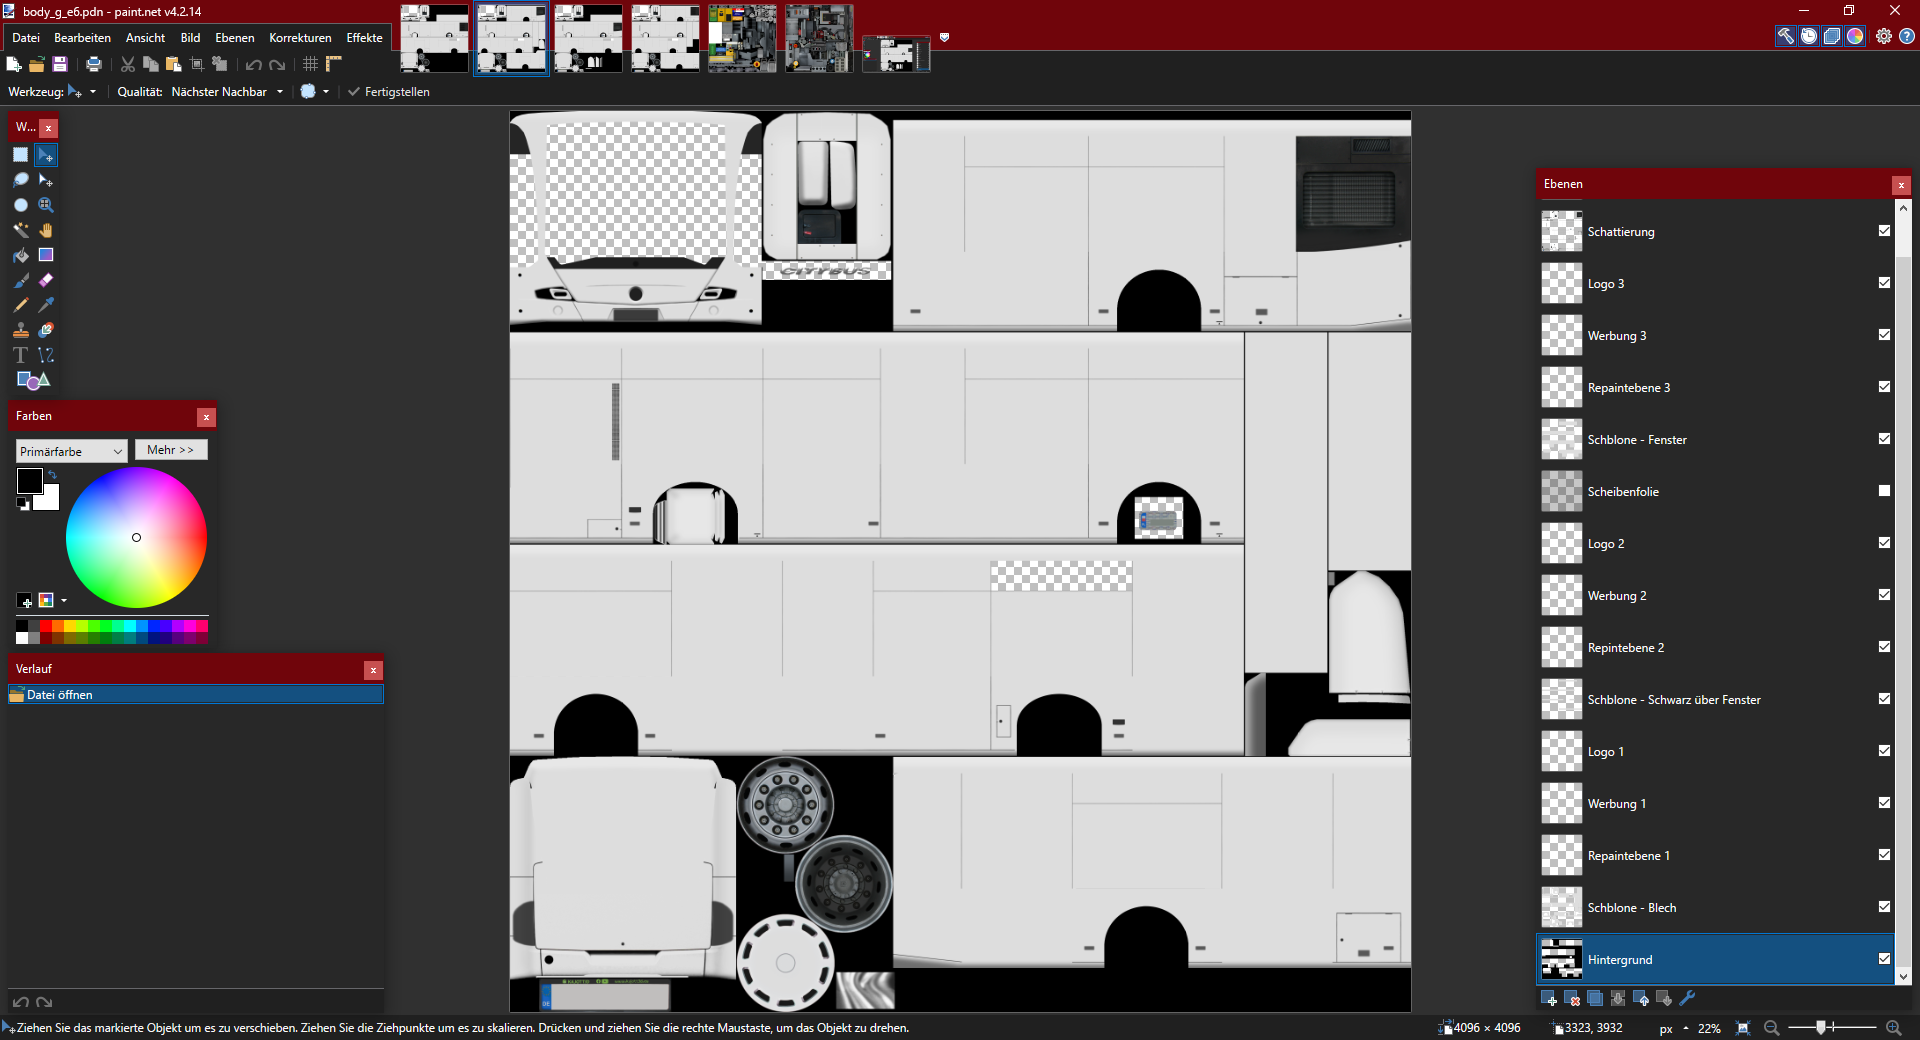Screen dimensions: 1920x1040
Task: Open the Primärfarbe dropdown
Action: pos(71,451)
